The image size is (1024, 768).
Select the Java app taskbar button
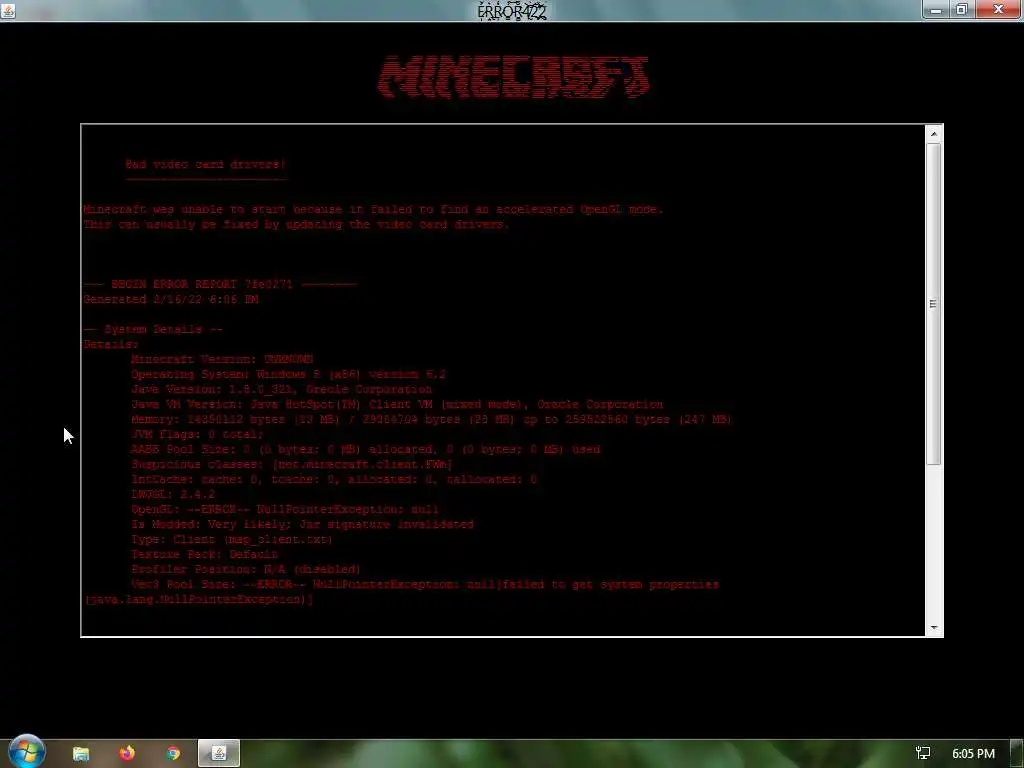(219, 754)
